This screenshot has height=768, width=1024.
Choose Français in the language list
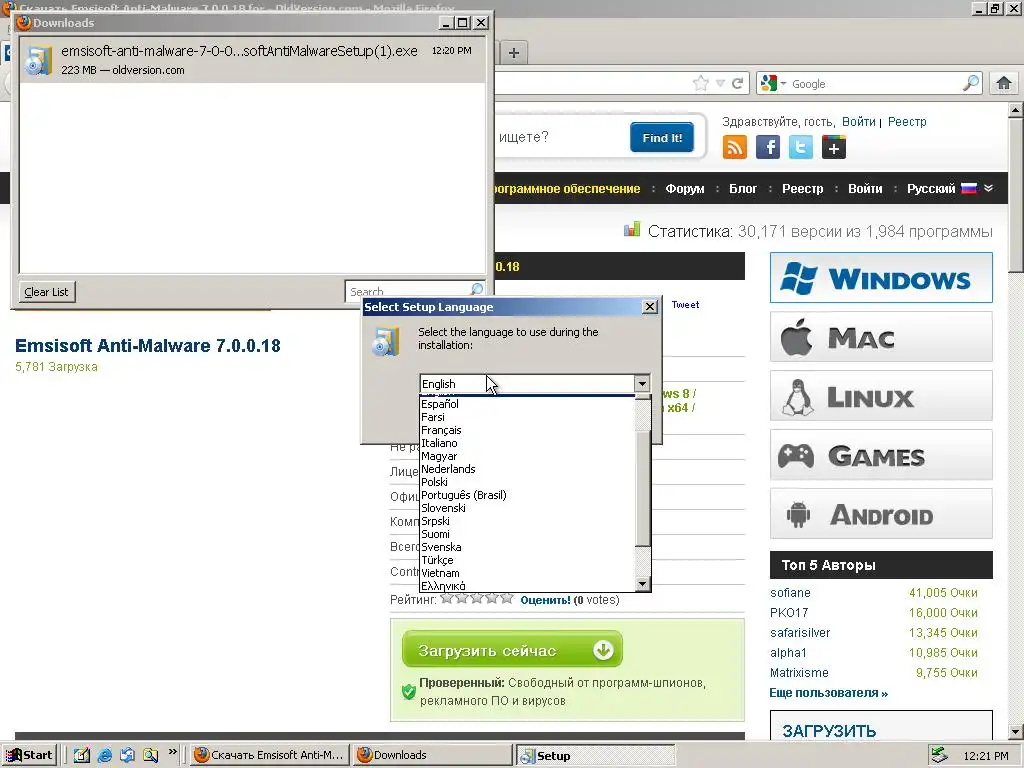(x=527, y=430)
